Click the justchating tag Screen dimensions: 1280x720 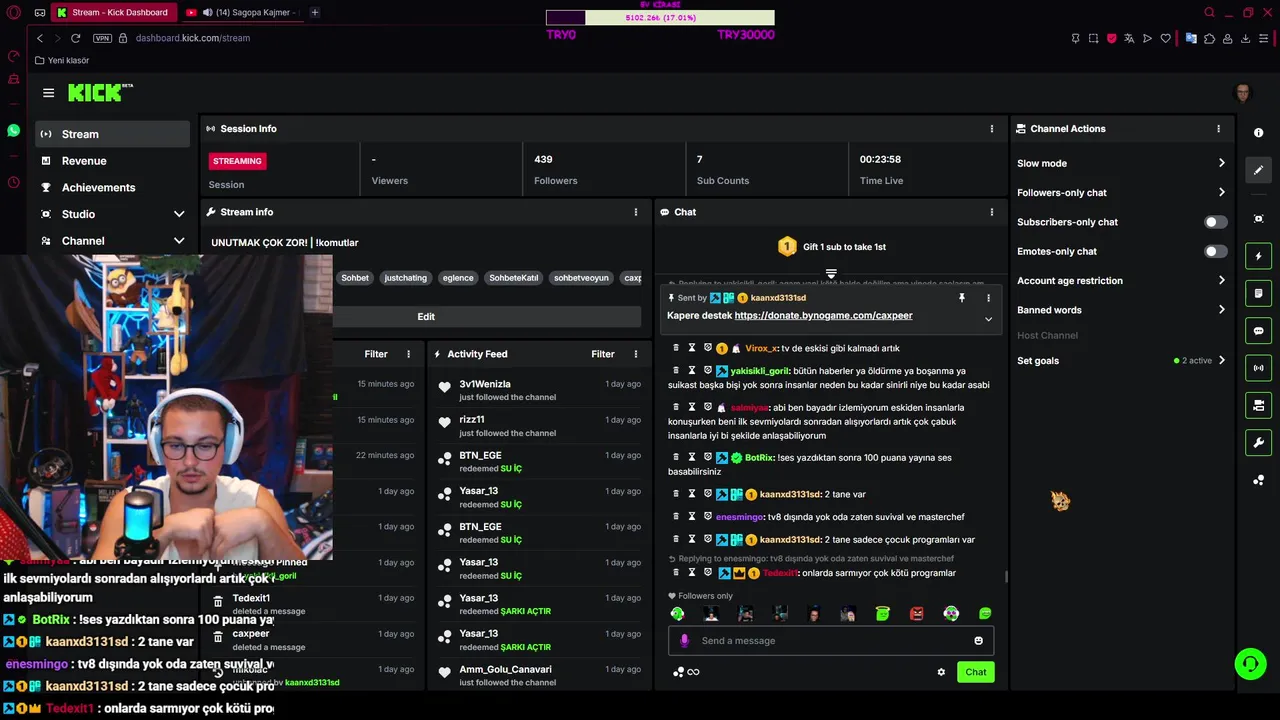coord(405,278)
